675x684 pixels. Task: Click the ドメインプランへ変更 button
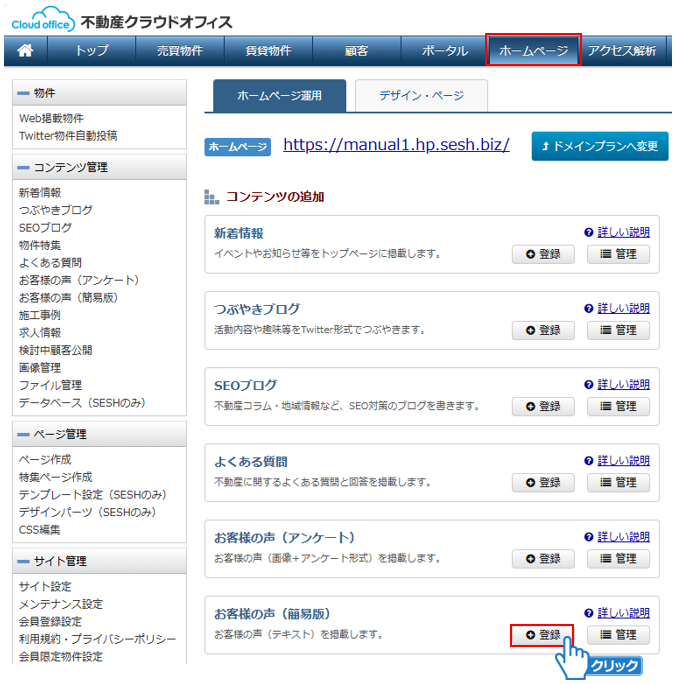(x=600, y=146)
